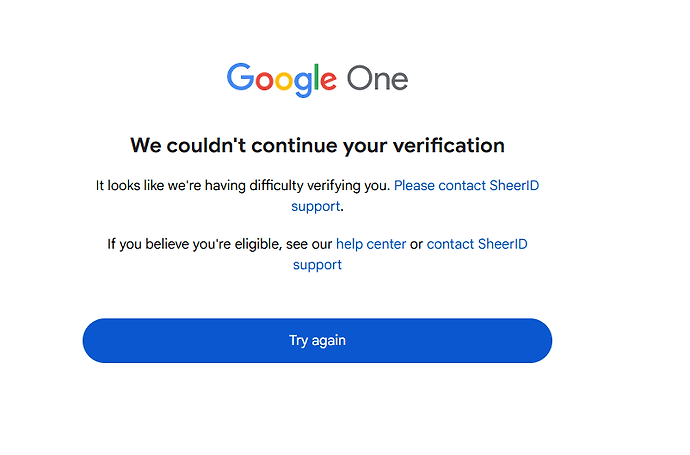Click the word or between the two links
The width and height of the screenshot is (690, 455).
(416, 245)
